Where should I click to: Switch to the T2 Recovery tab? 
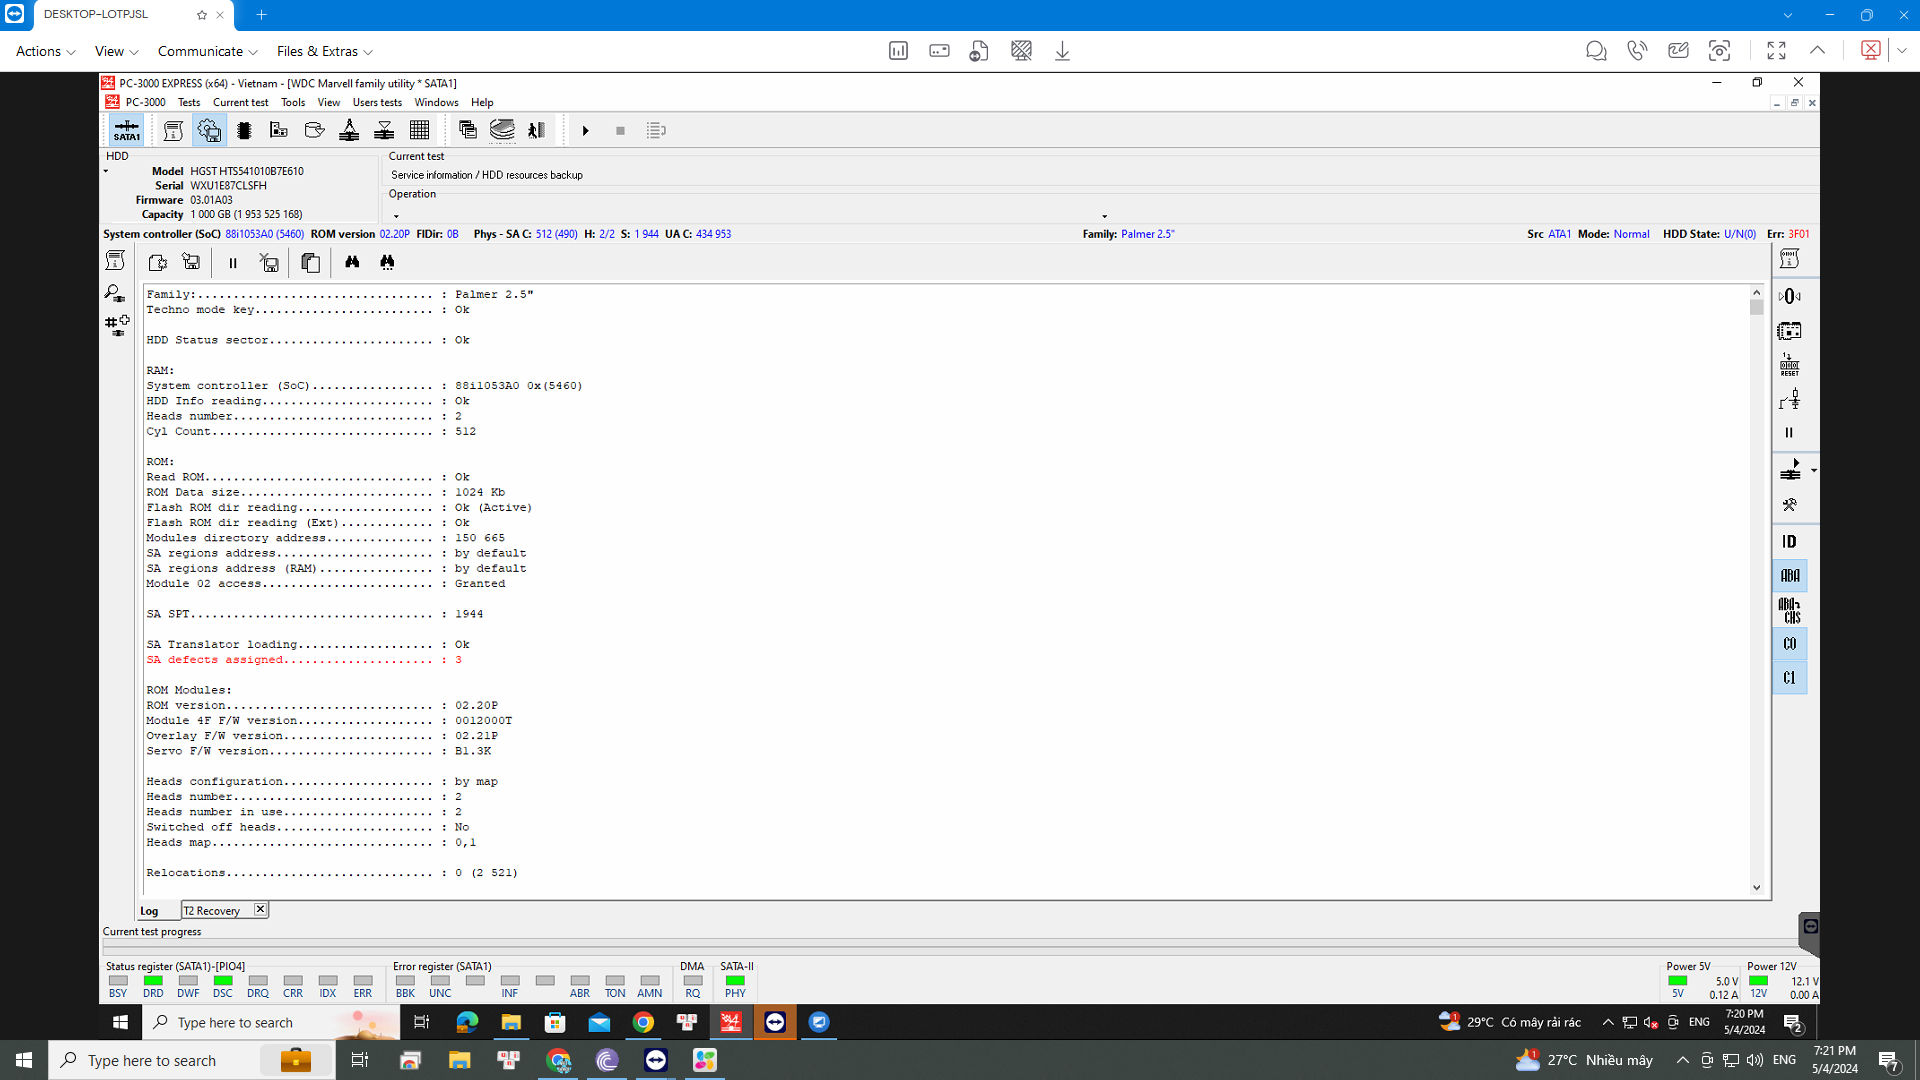pyautogui.click(x=213, y=911)
